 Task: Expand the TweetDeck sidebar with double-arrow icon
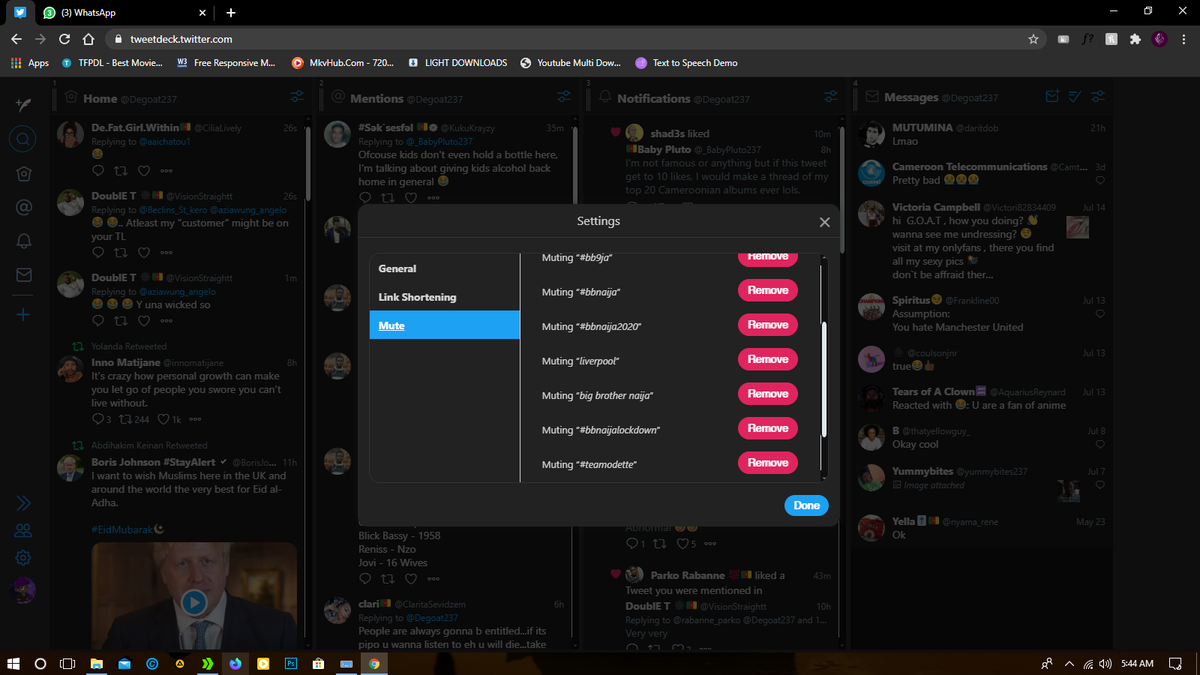(24, 502)
